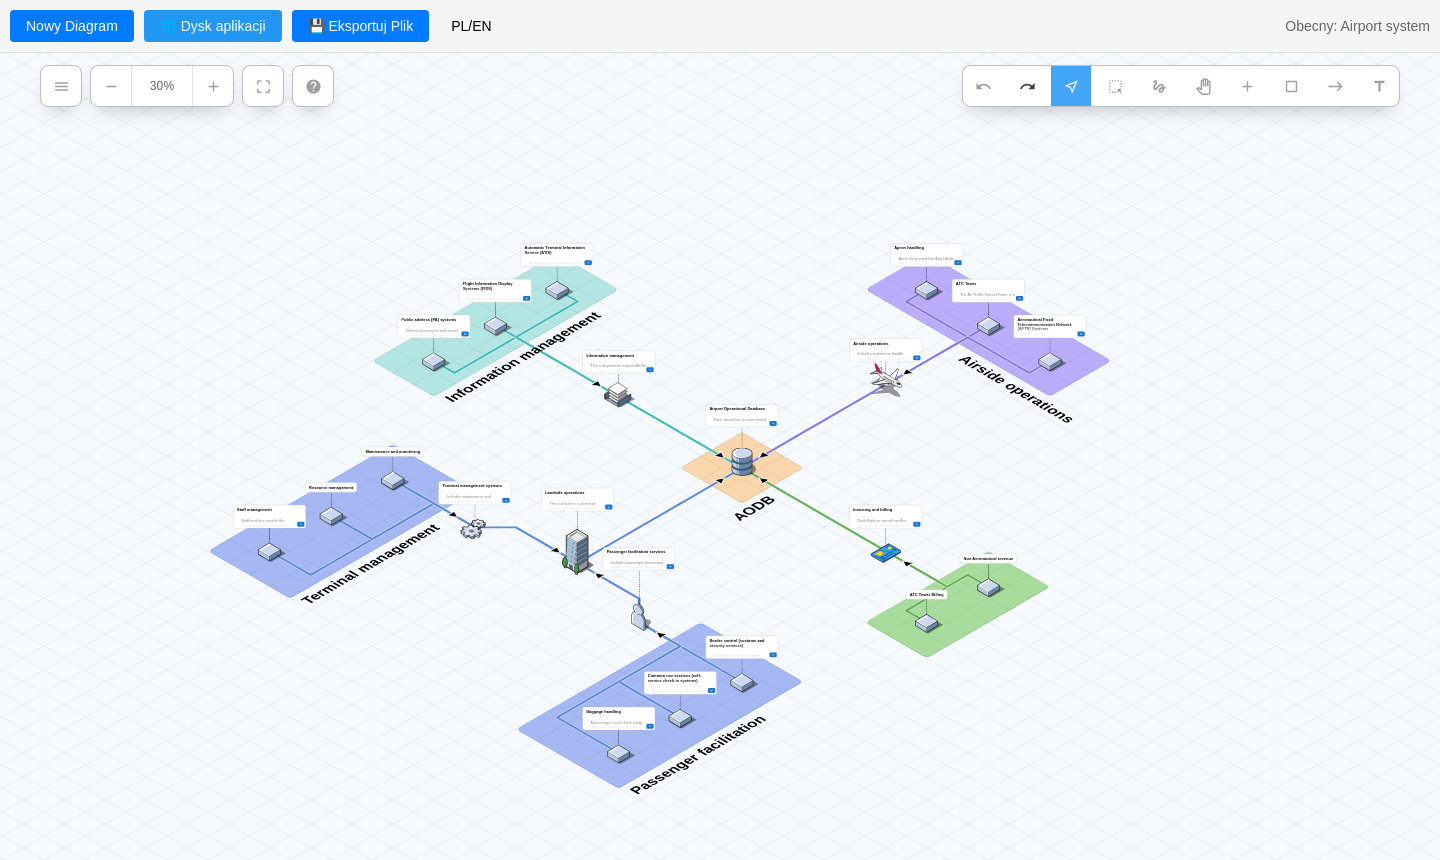Select the Passenger facilitation services person node
This screenshot has height=860, width=1440.
coord(639,616)
